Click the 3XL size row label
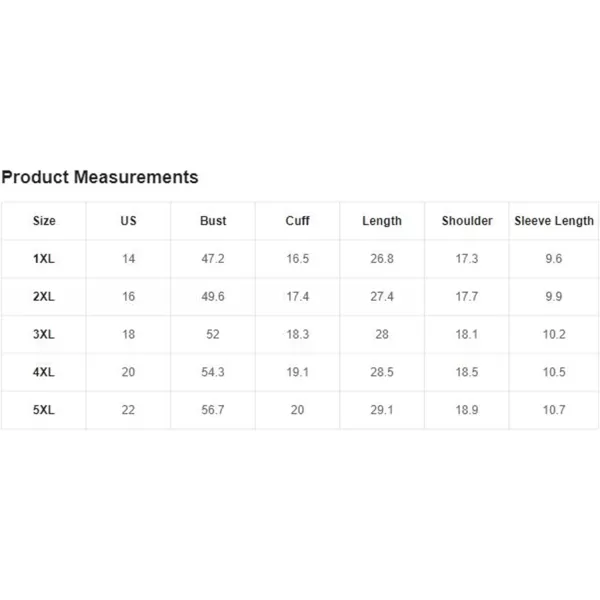The width and height of the screenshot is (600, 600). pos(44,334)
